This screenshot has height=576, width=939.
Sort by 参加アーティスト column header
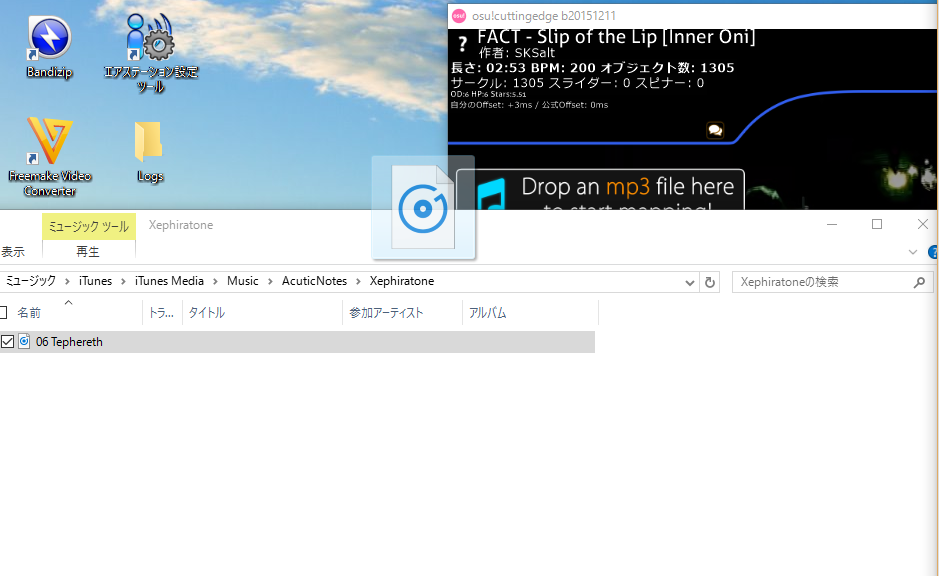coord(402,312)
